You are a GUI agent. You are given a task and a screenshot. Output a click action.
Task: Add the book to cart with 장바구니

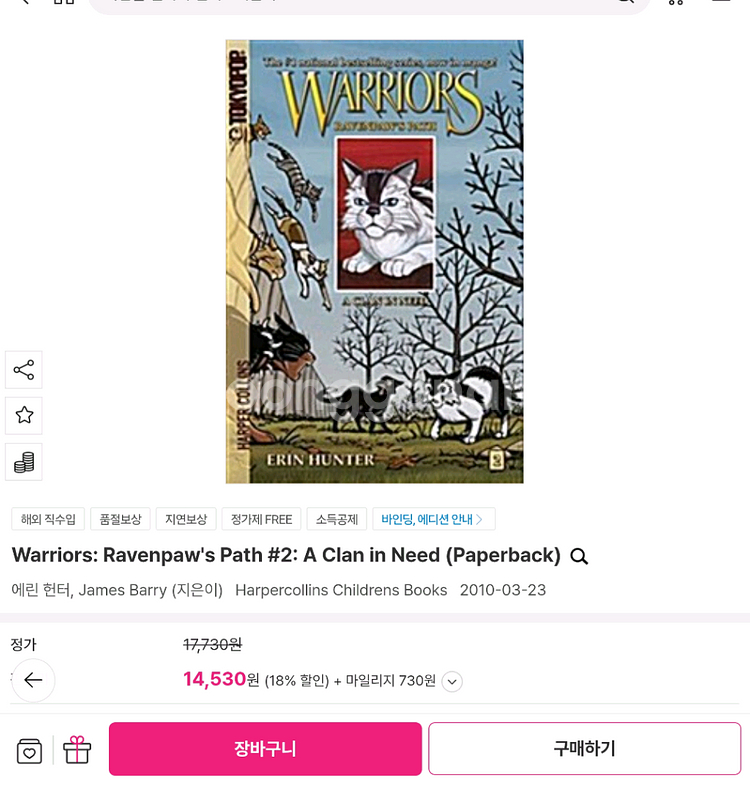(265, 749)
